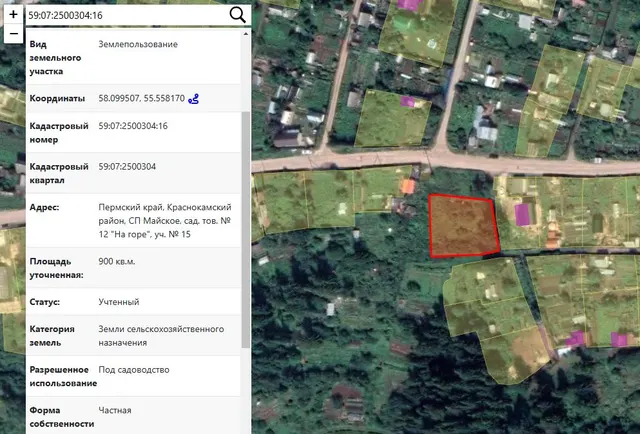Select coordinates value 58.099507, 55.558170
This screenshot has height=434, width=640.
(x=142, y=98)
